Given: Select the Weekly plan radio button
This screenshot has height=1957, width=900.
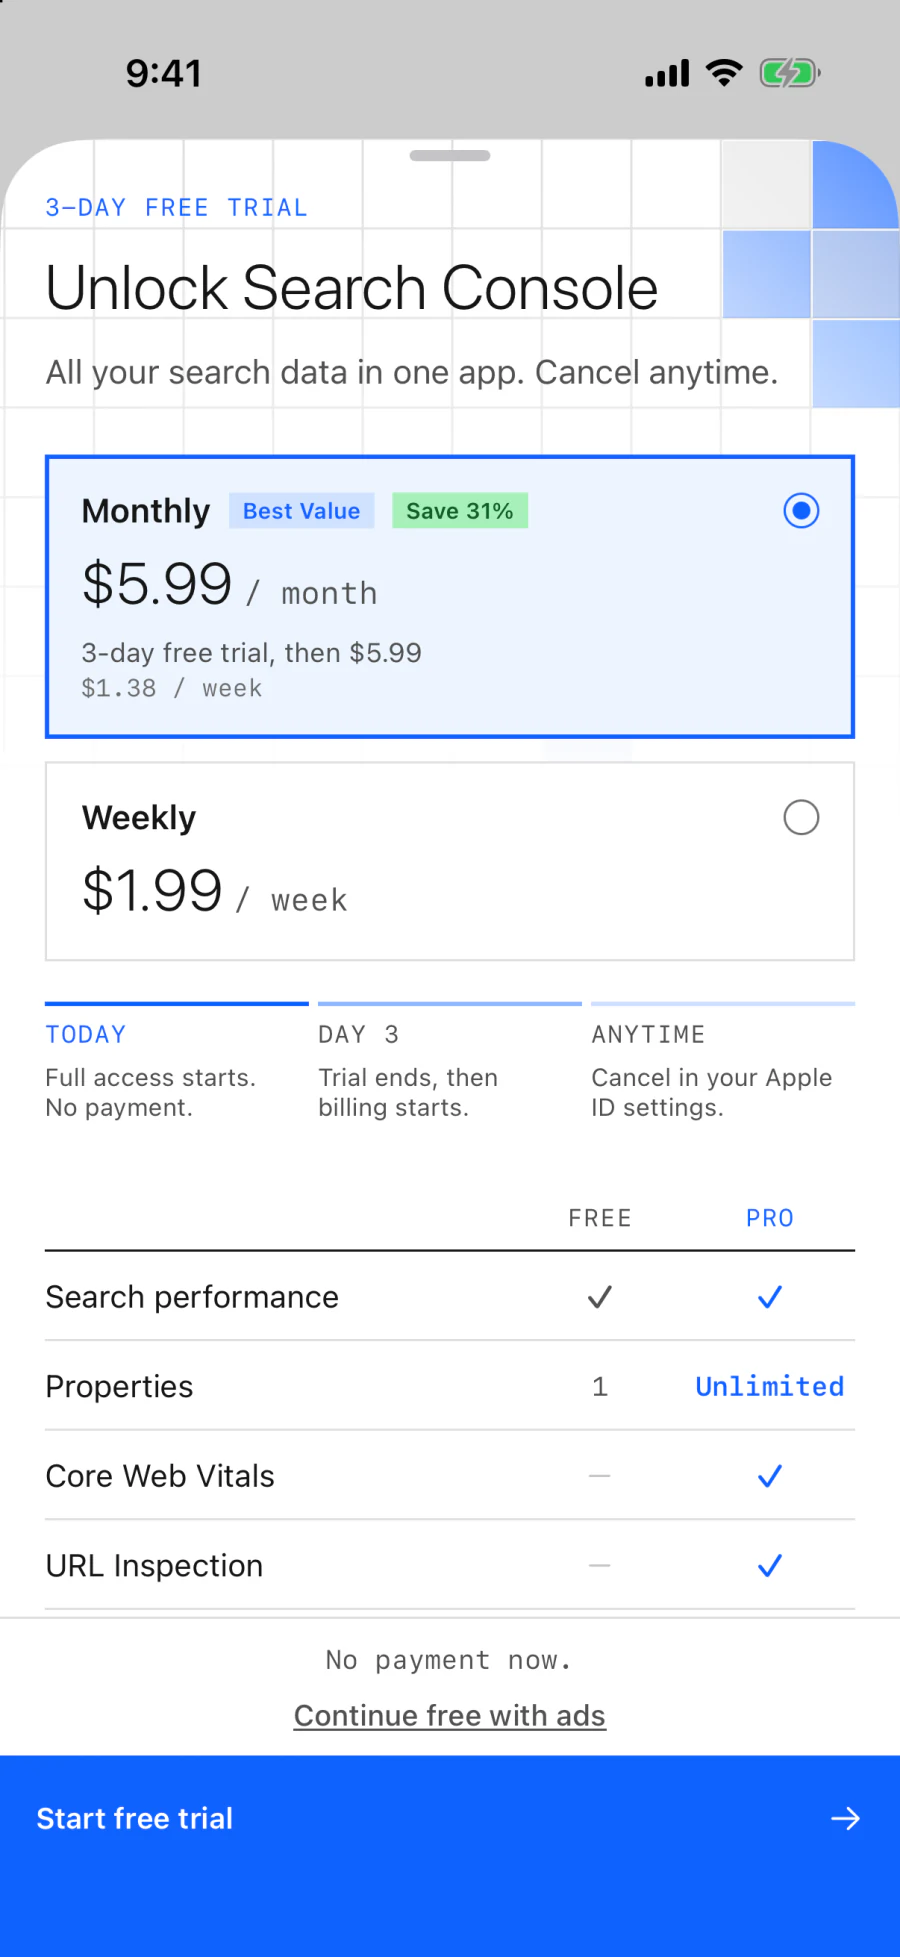Looking at the screenshot, I should (801, 818).
